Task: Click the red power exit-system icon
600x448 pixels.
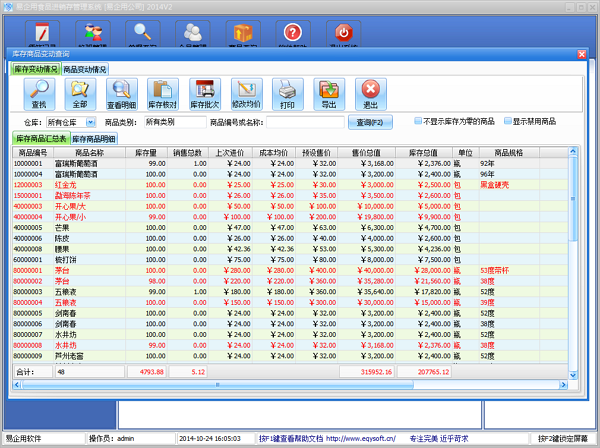Action: (x=344, y=34)
